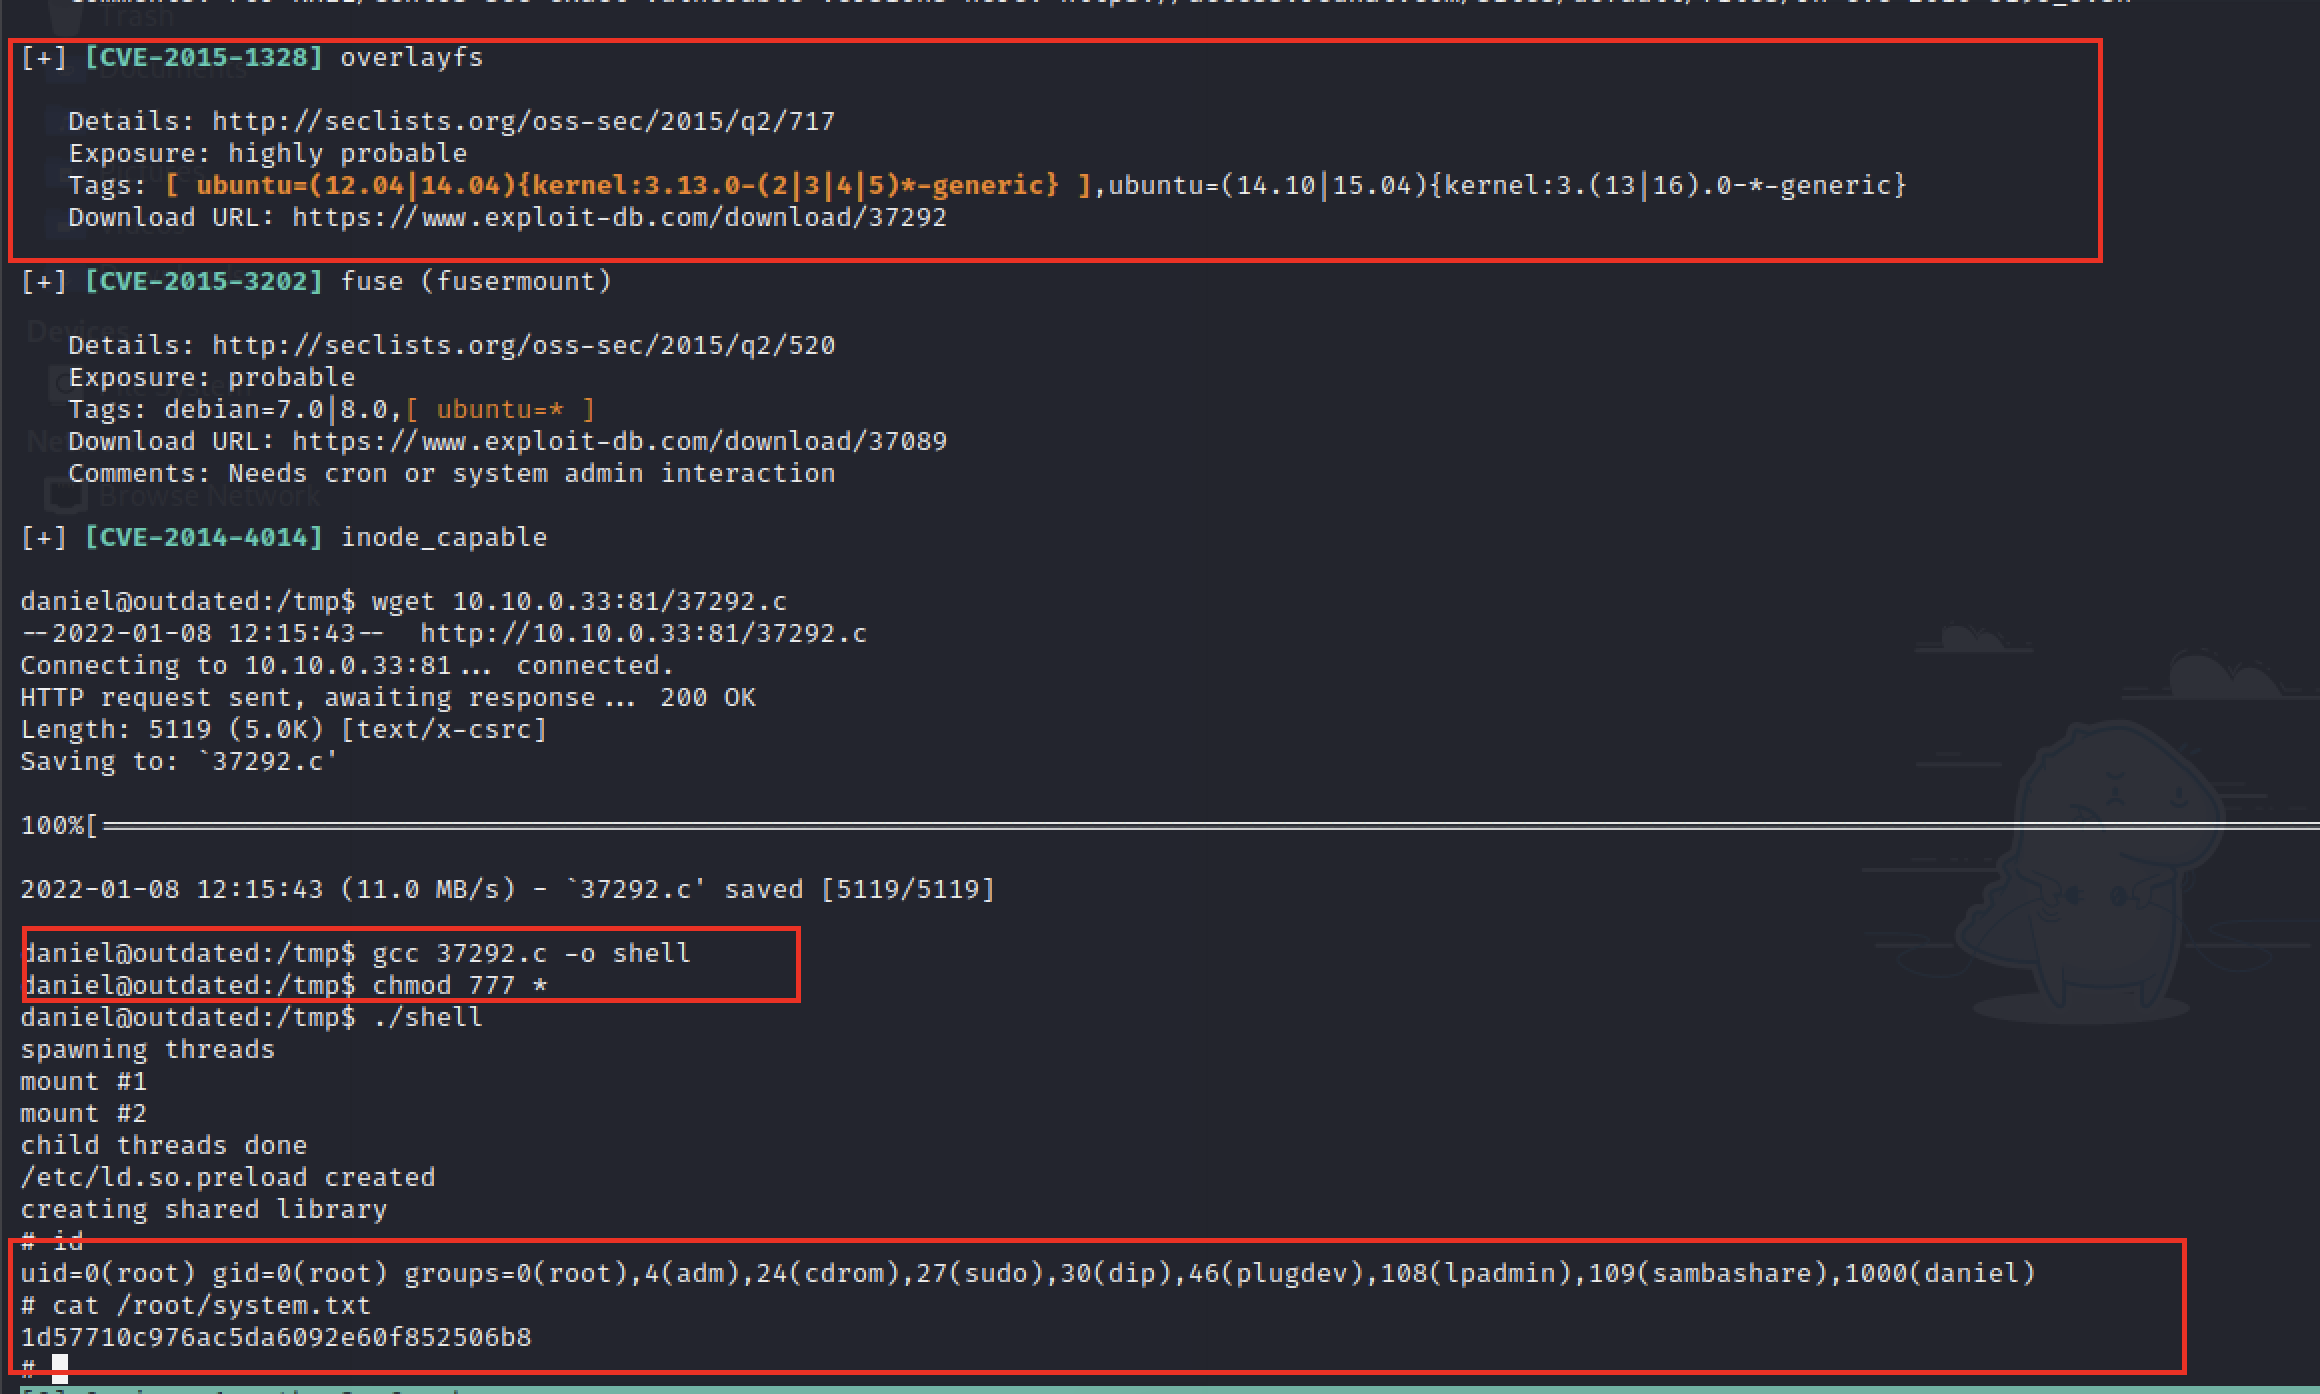
Task: Click the [+] marker before fuse entry
Action: (44, 282)
